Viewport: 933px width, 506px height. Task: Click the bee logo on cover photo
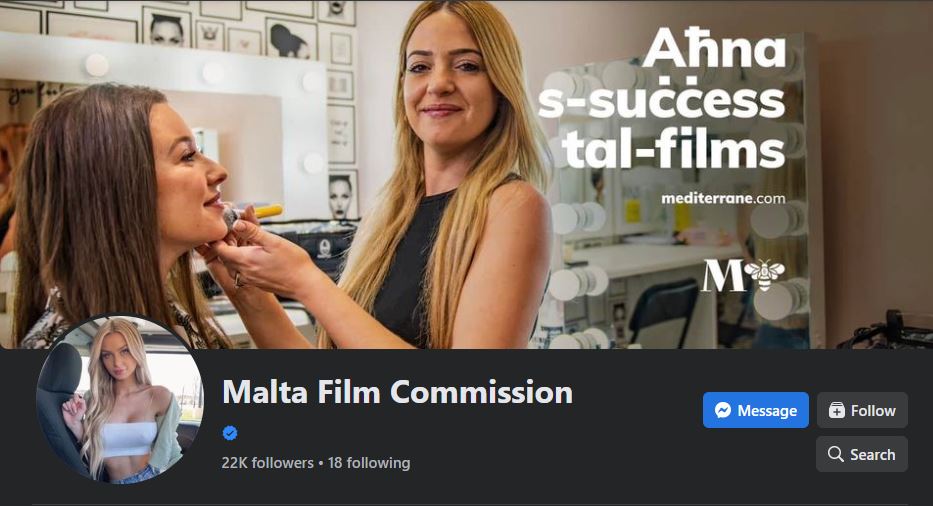[764, 275]
